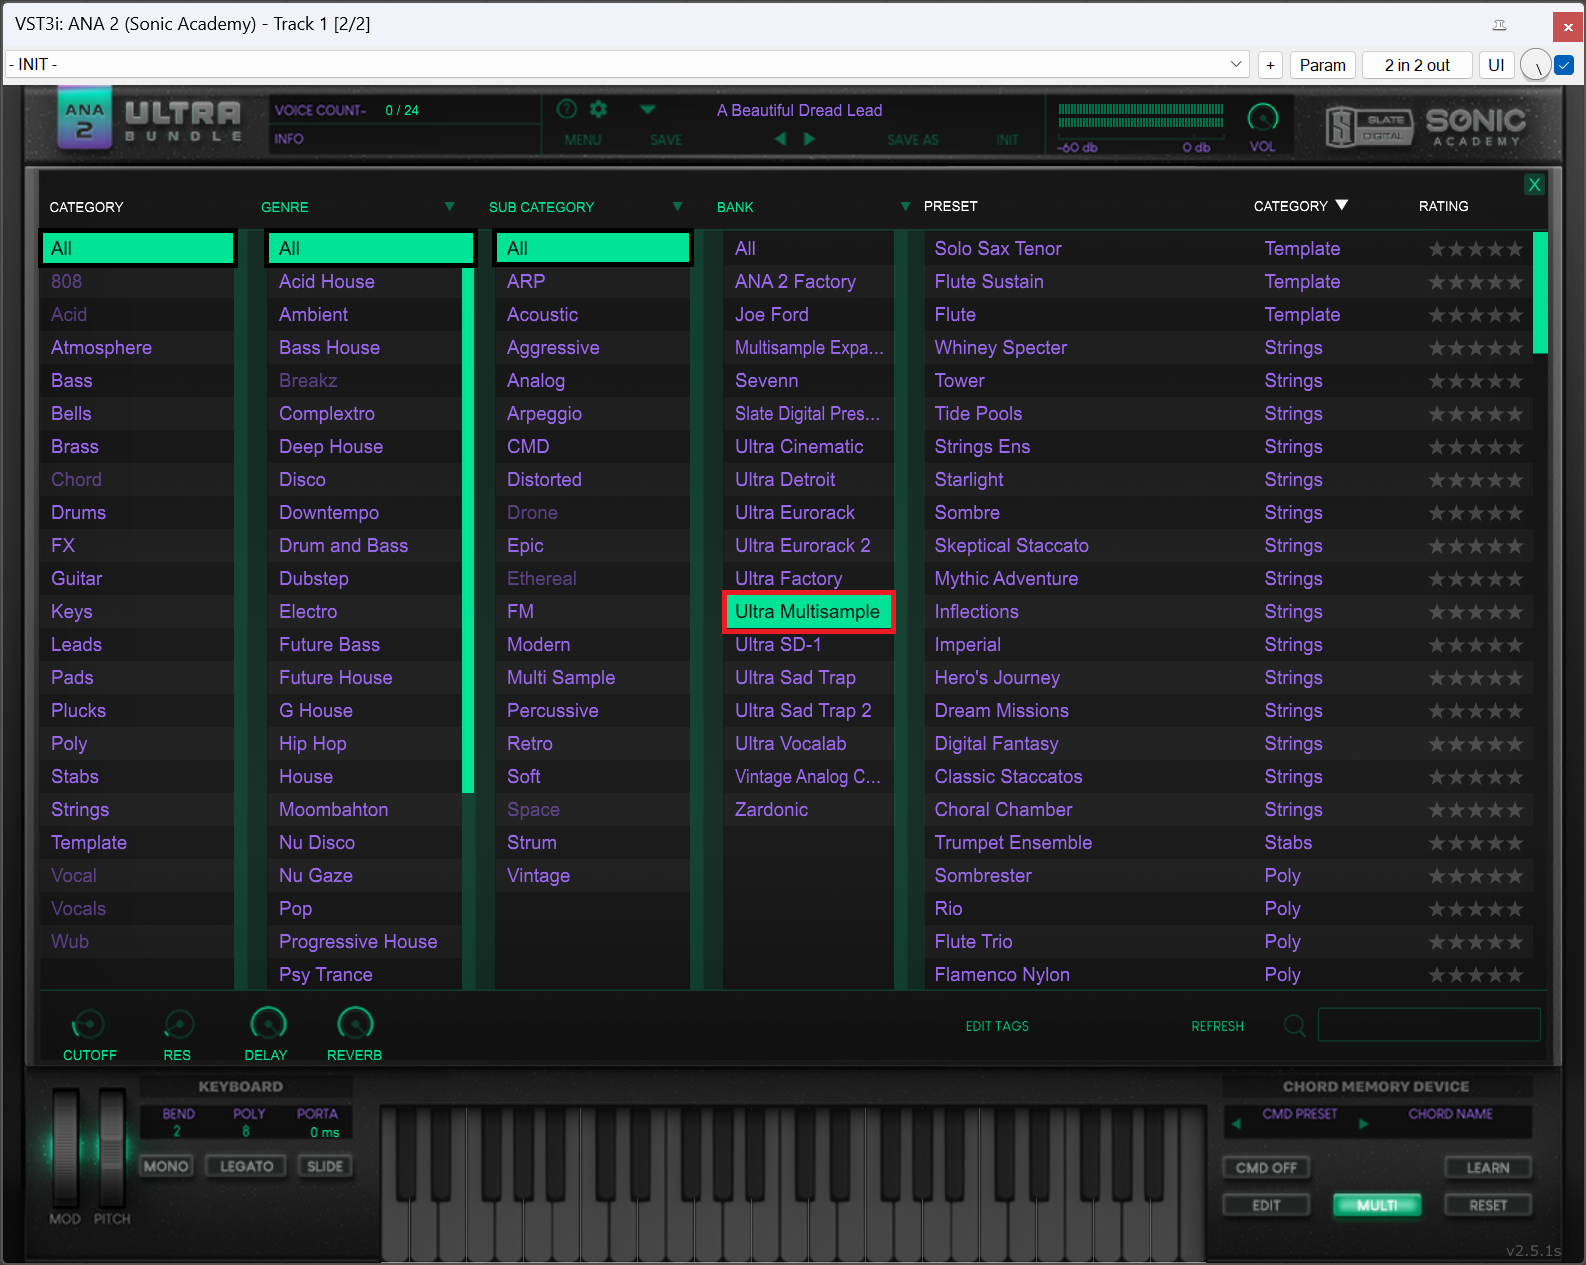Click the plus button beside preset bar
The height and width of the screenshot is (1265, 1586).
(x=1270, y=65)
